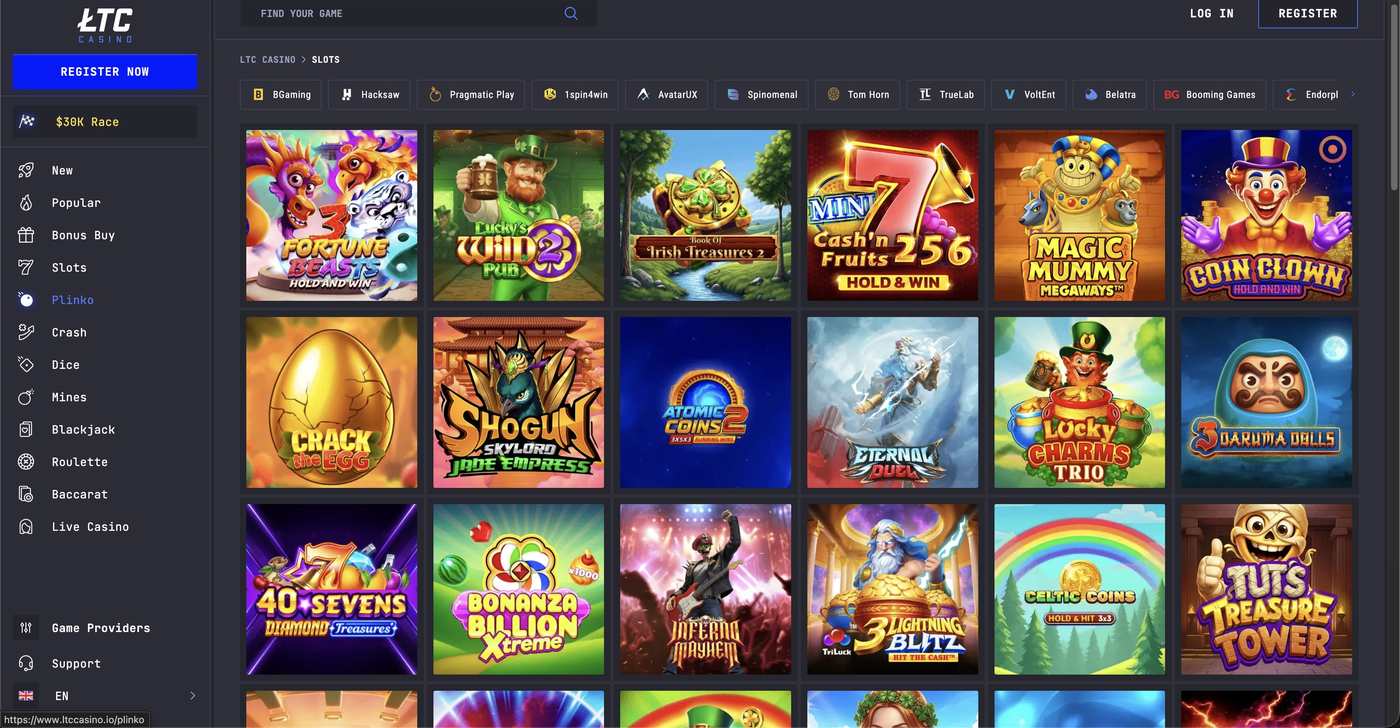Open Bonanza Billion Xtreme game
The height and width of the screenshot is (728, 1400).
click(x=519, y=589)
